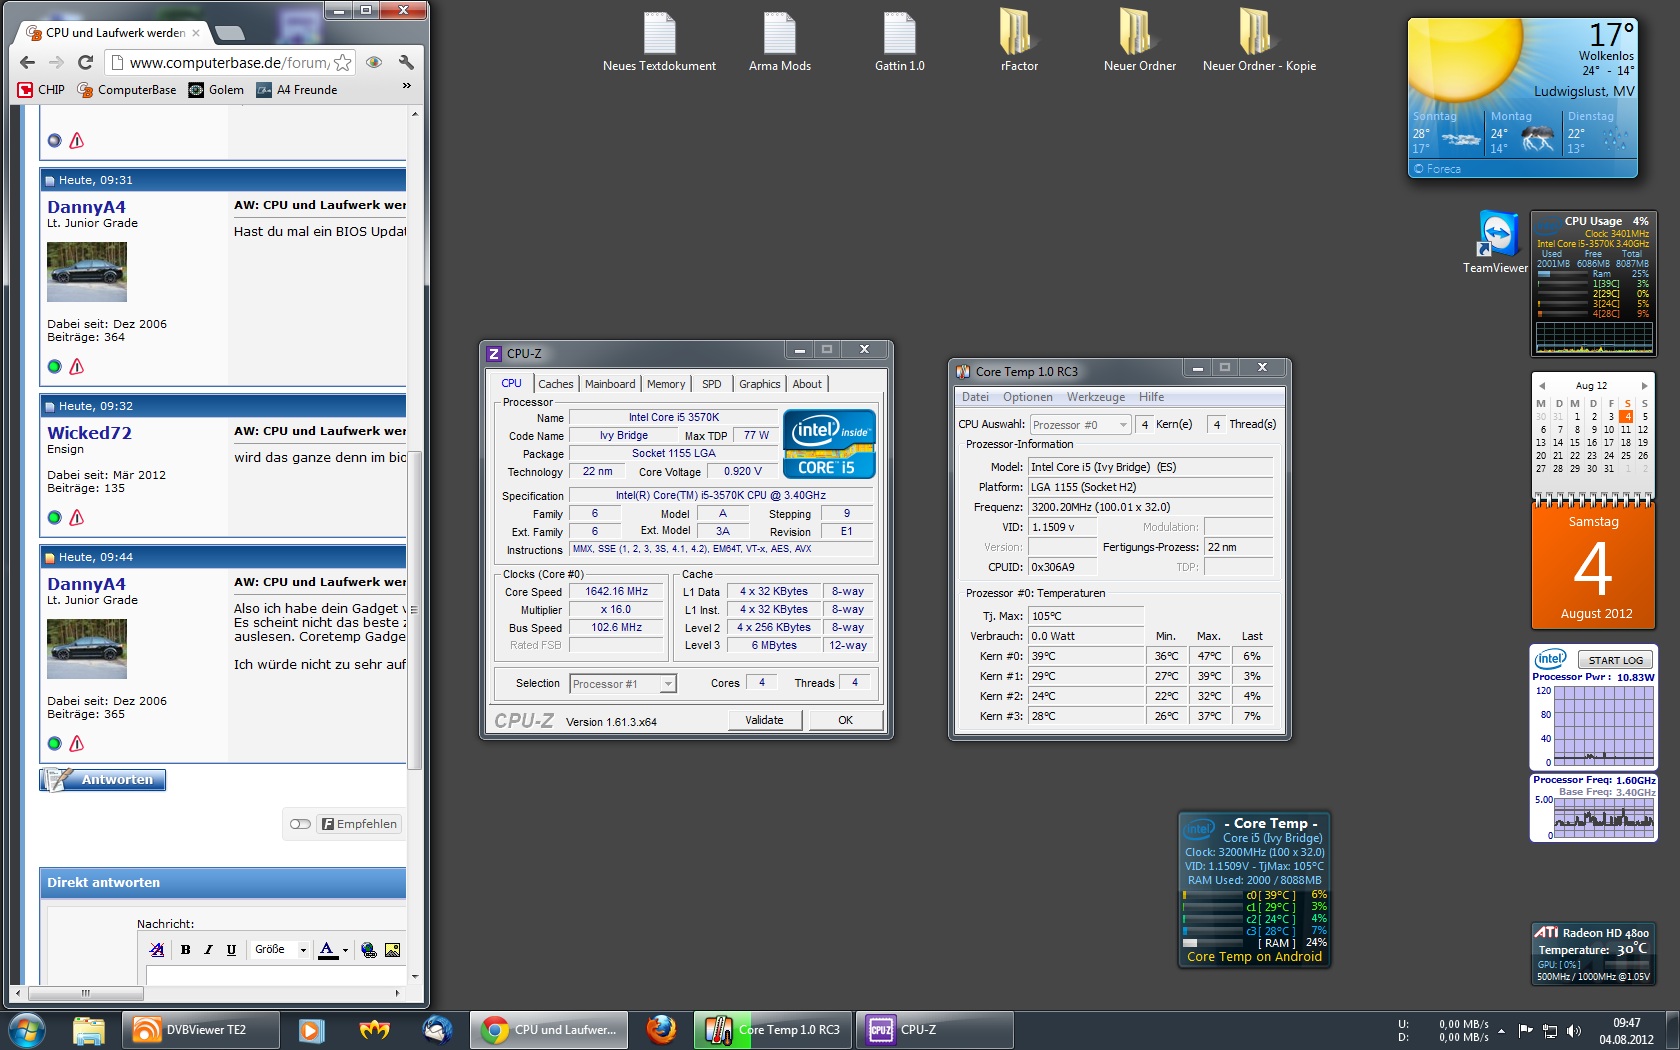Toggle bold formatting in the reply editor
This screenshot has height=1050, width=1680.
point(185,950)
